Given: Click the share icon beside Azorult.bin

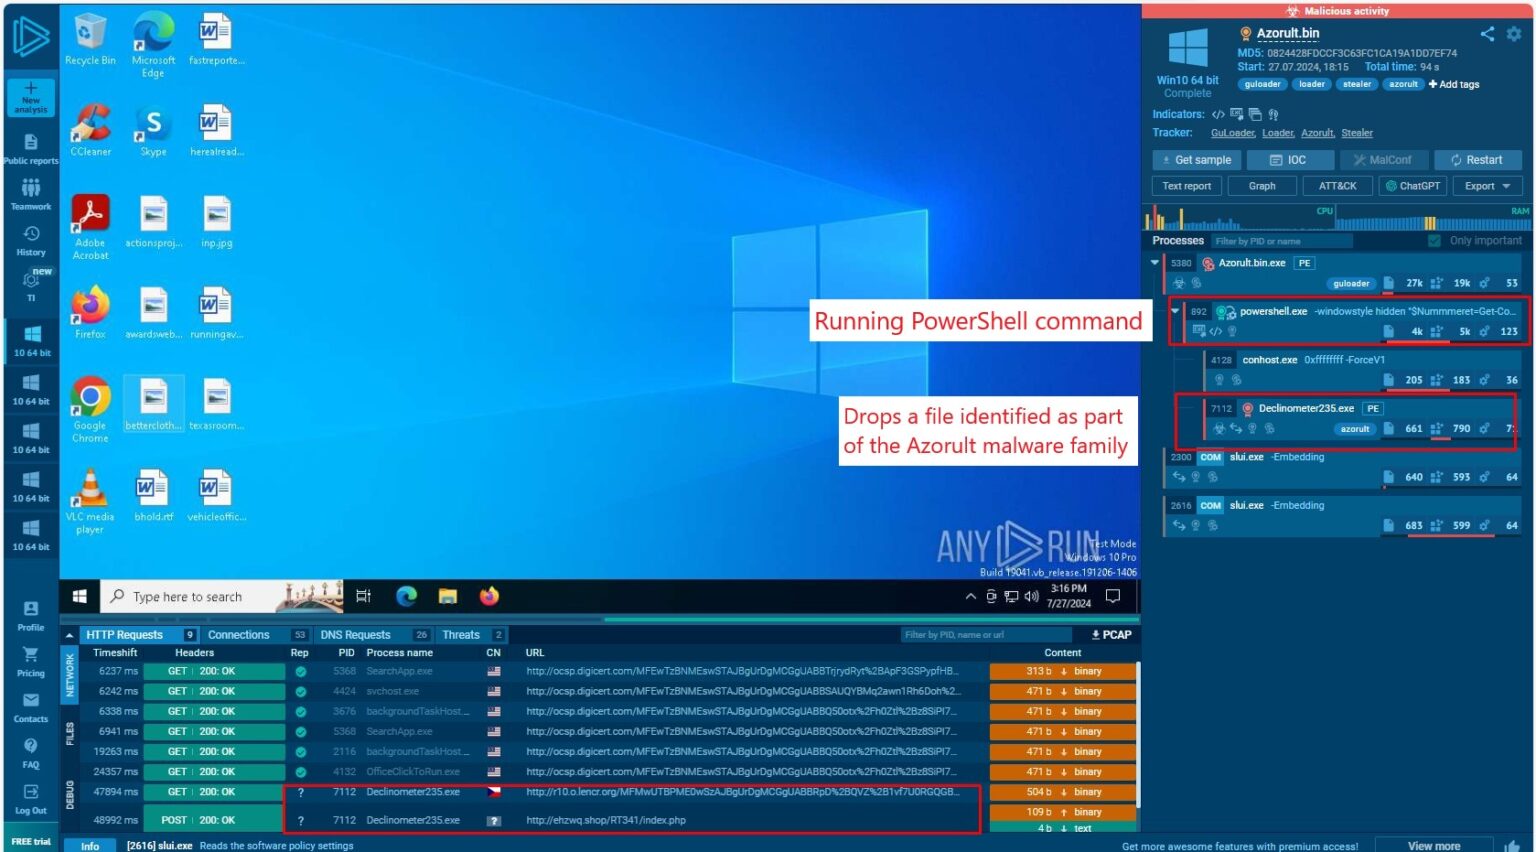Looking at the screenshot, I should coord(1487,34).
